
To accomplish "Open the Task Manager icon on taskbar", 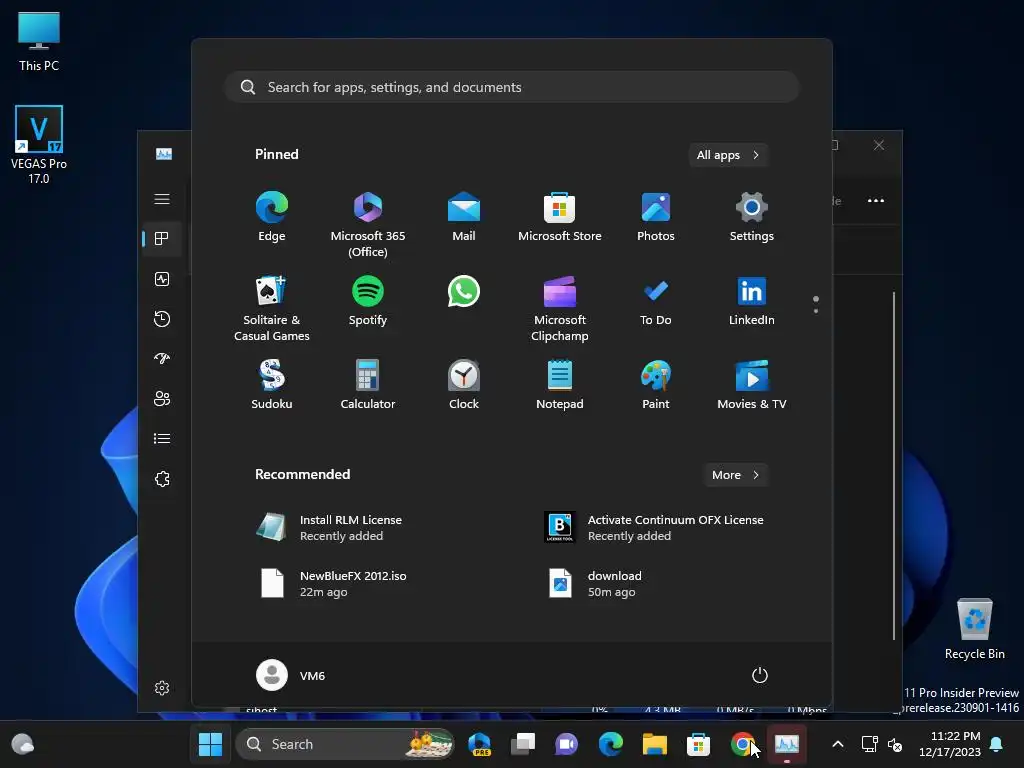I will [787, 744].
